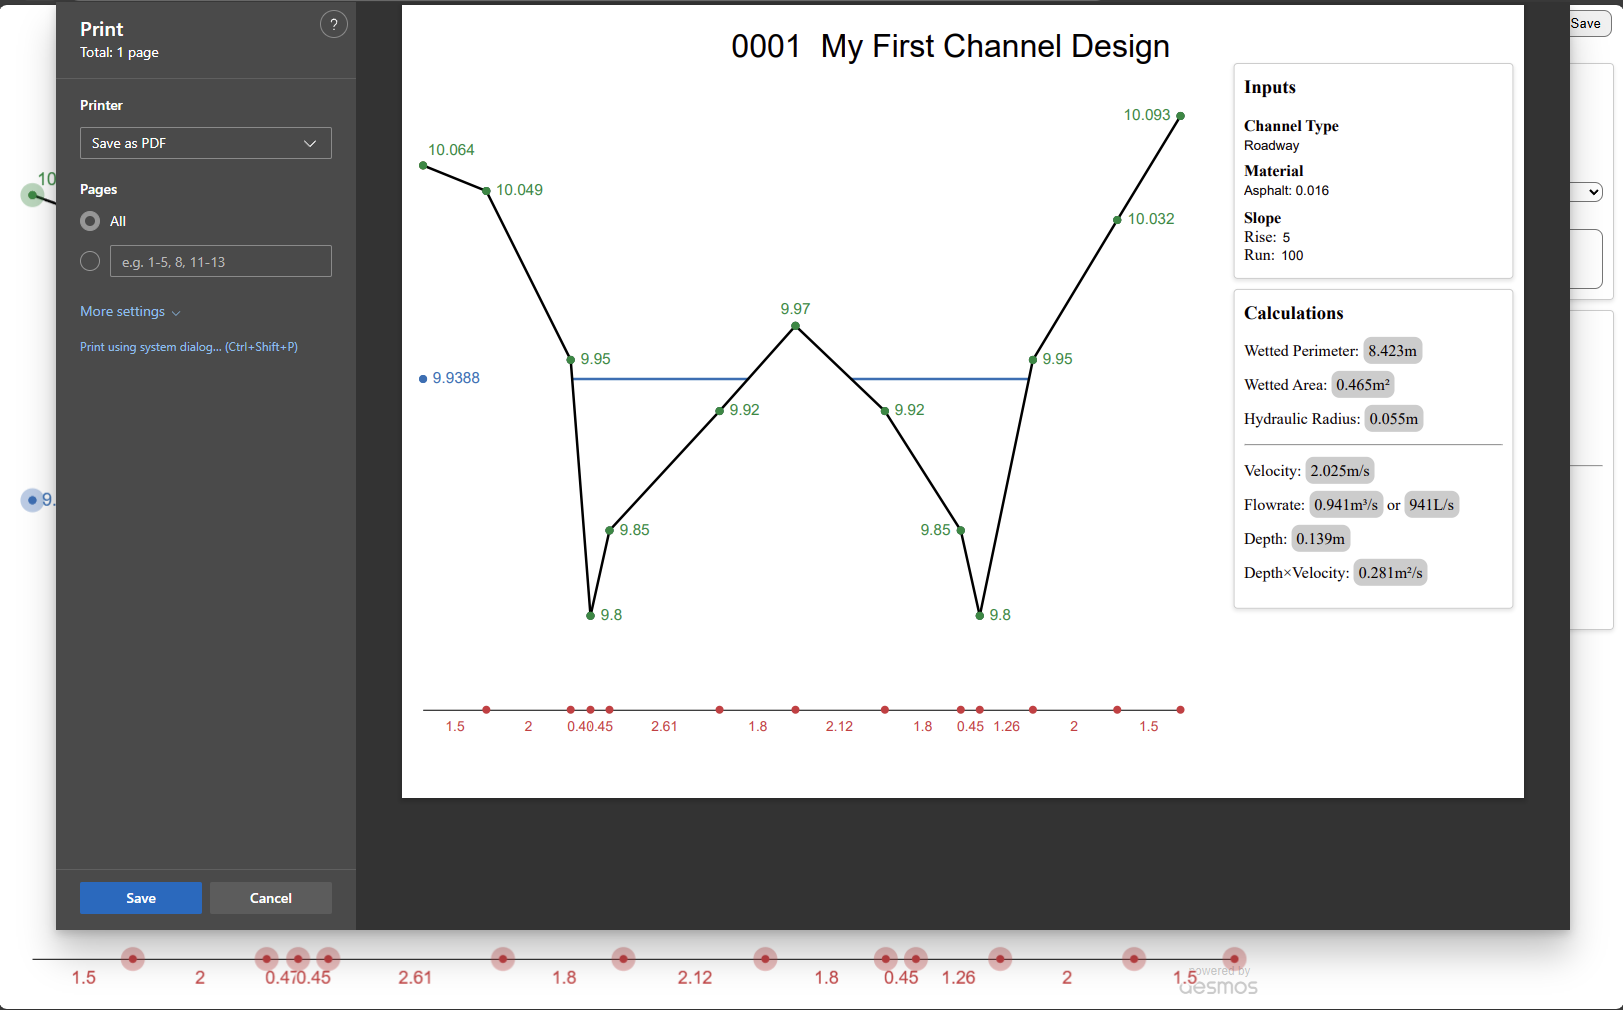Open Print using system dialog link

[x=189, y=347]
